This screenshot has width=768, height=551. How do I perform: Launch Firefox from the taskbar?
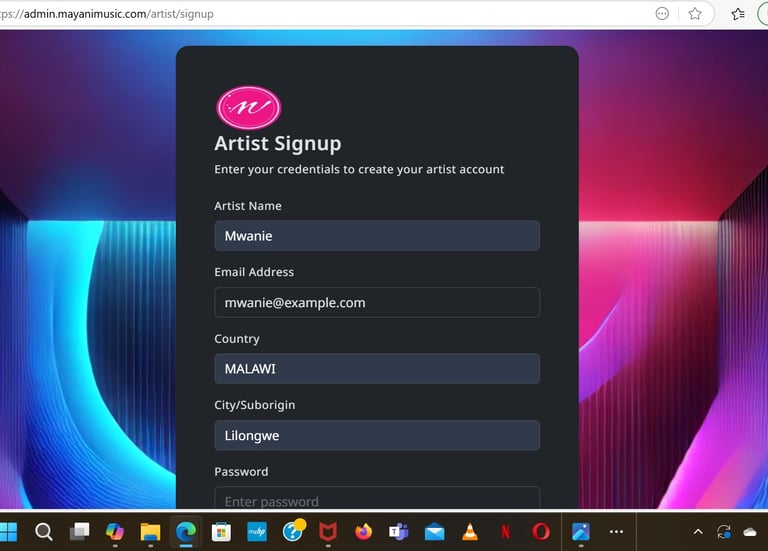[363, 531]
